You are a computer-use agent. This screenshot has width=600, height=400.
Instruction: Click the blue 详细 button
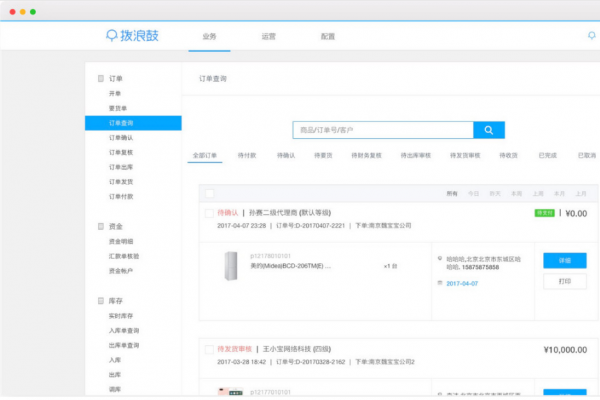click(565, 260)
